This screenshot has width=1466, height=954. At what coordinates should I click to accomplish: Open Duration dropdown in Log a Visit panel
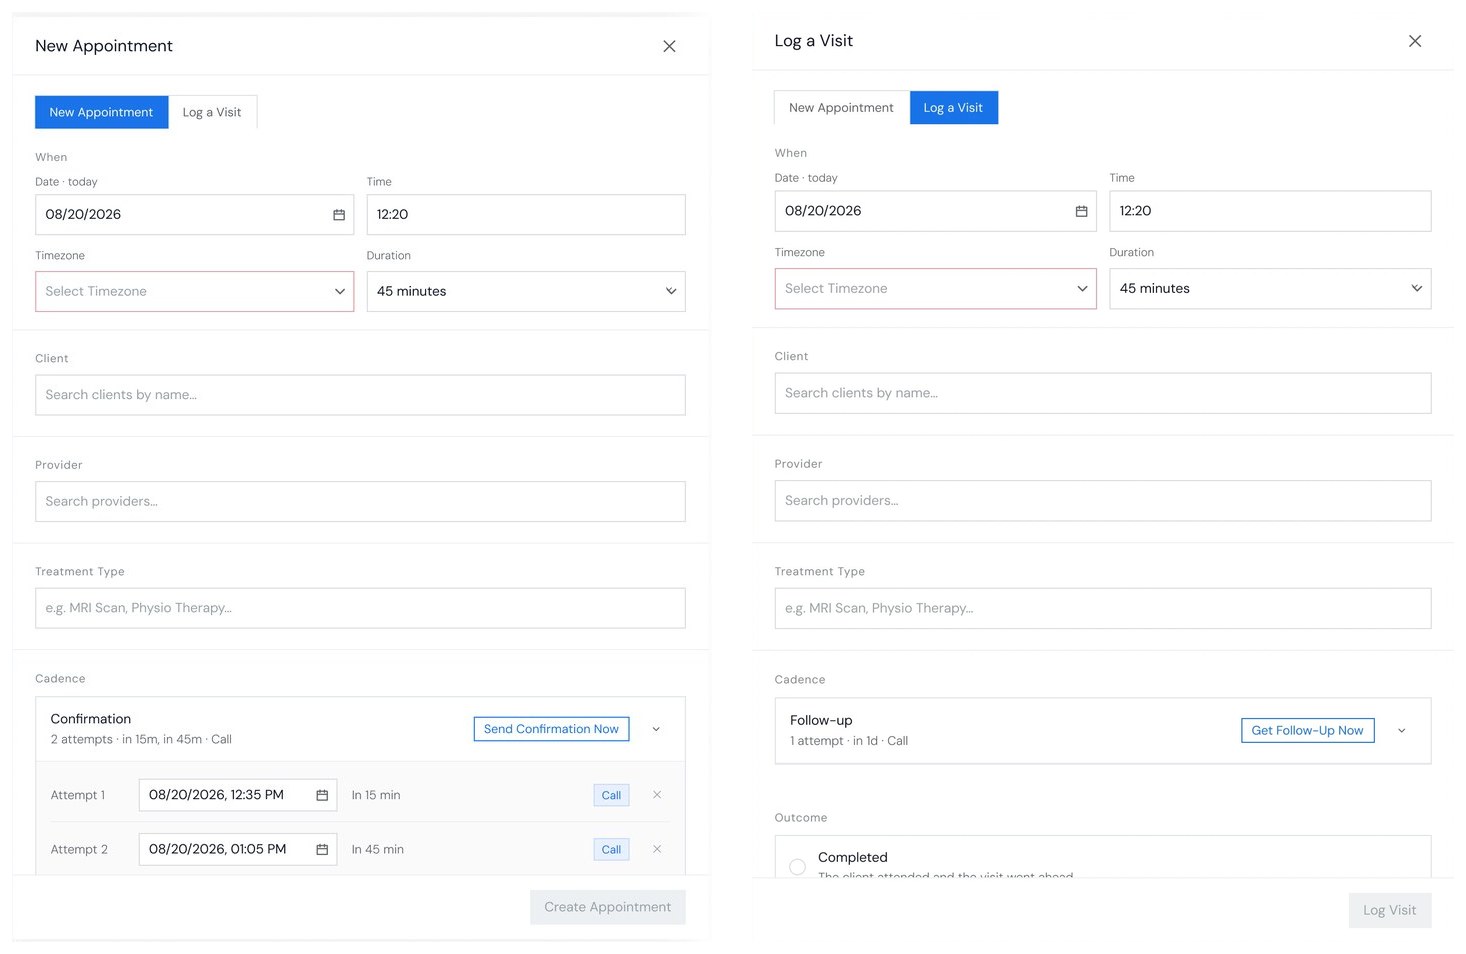pos(1270,288)
